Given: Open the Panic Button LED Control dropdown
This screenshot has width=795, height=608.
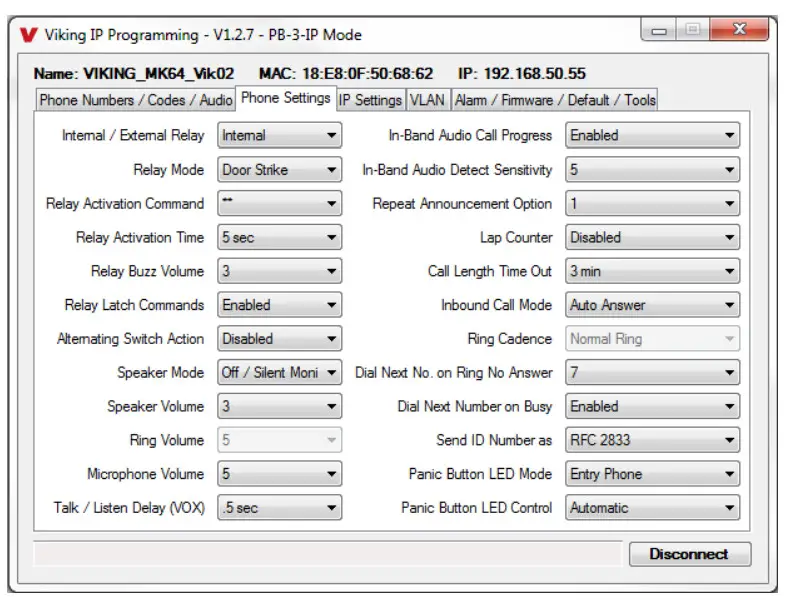Looking at the screenshot, I should pyautogui.click(x=653, y=508).
